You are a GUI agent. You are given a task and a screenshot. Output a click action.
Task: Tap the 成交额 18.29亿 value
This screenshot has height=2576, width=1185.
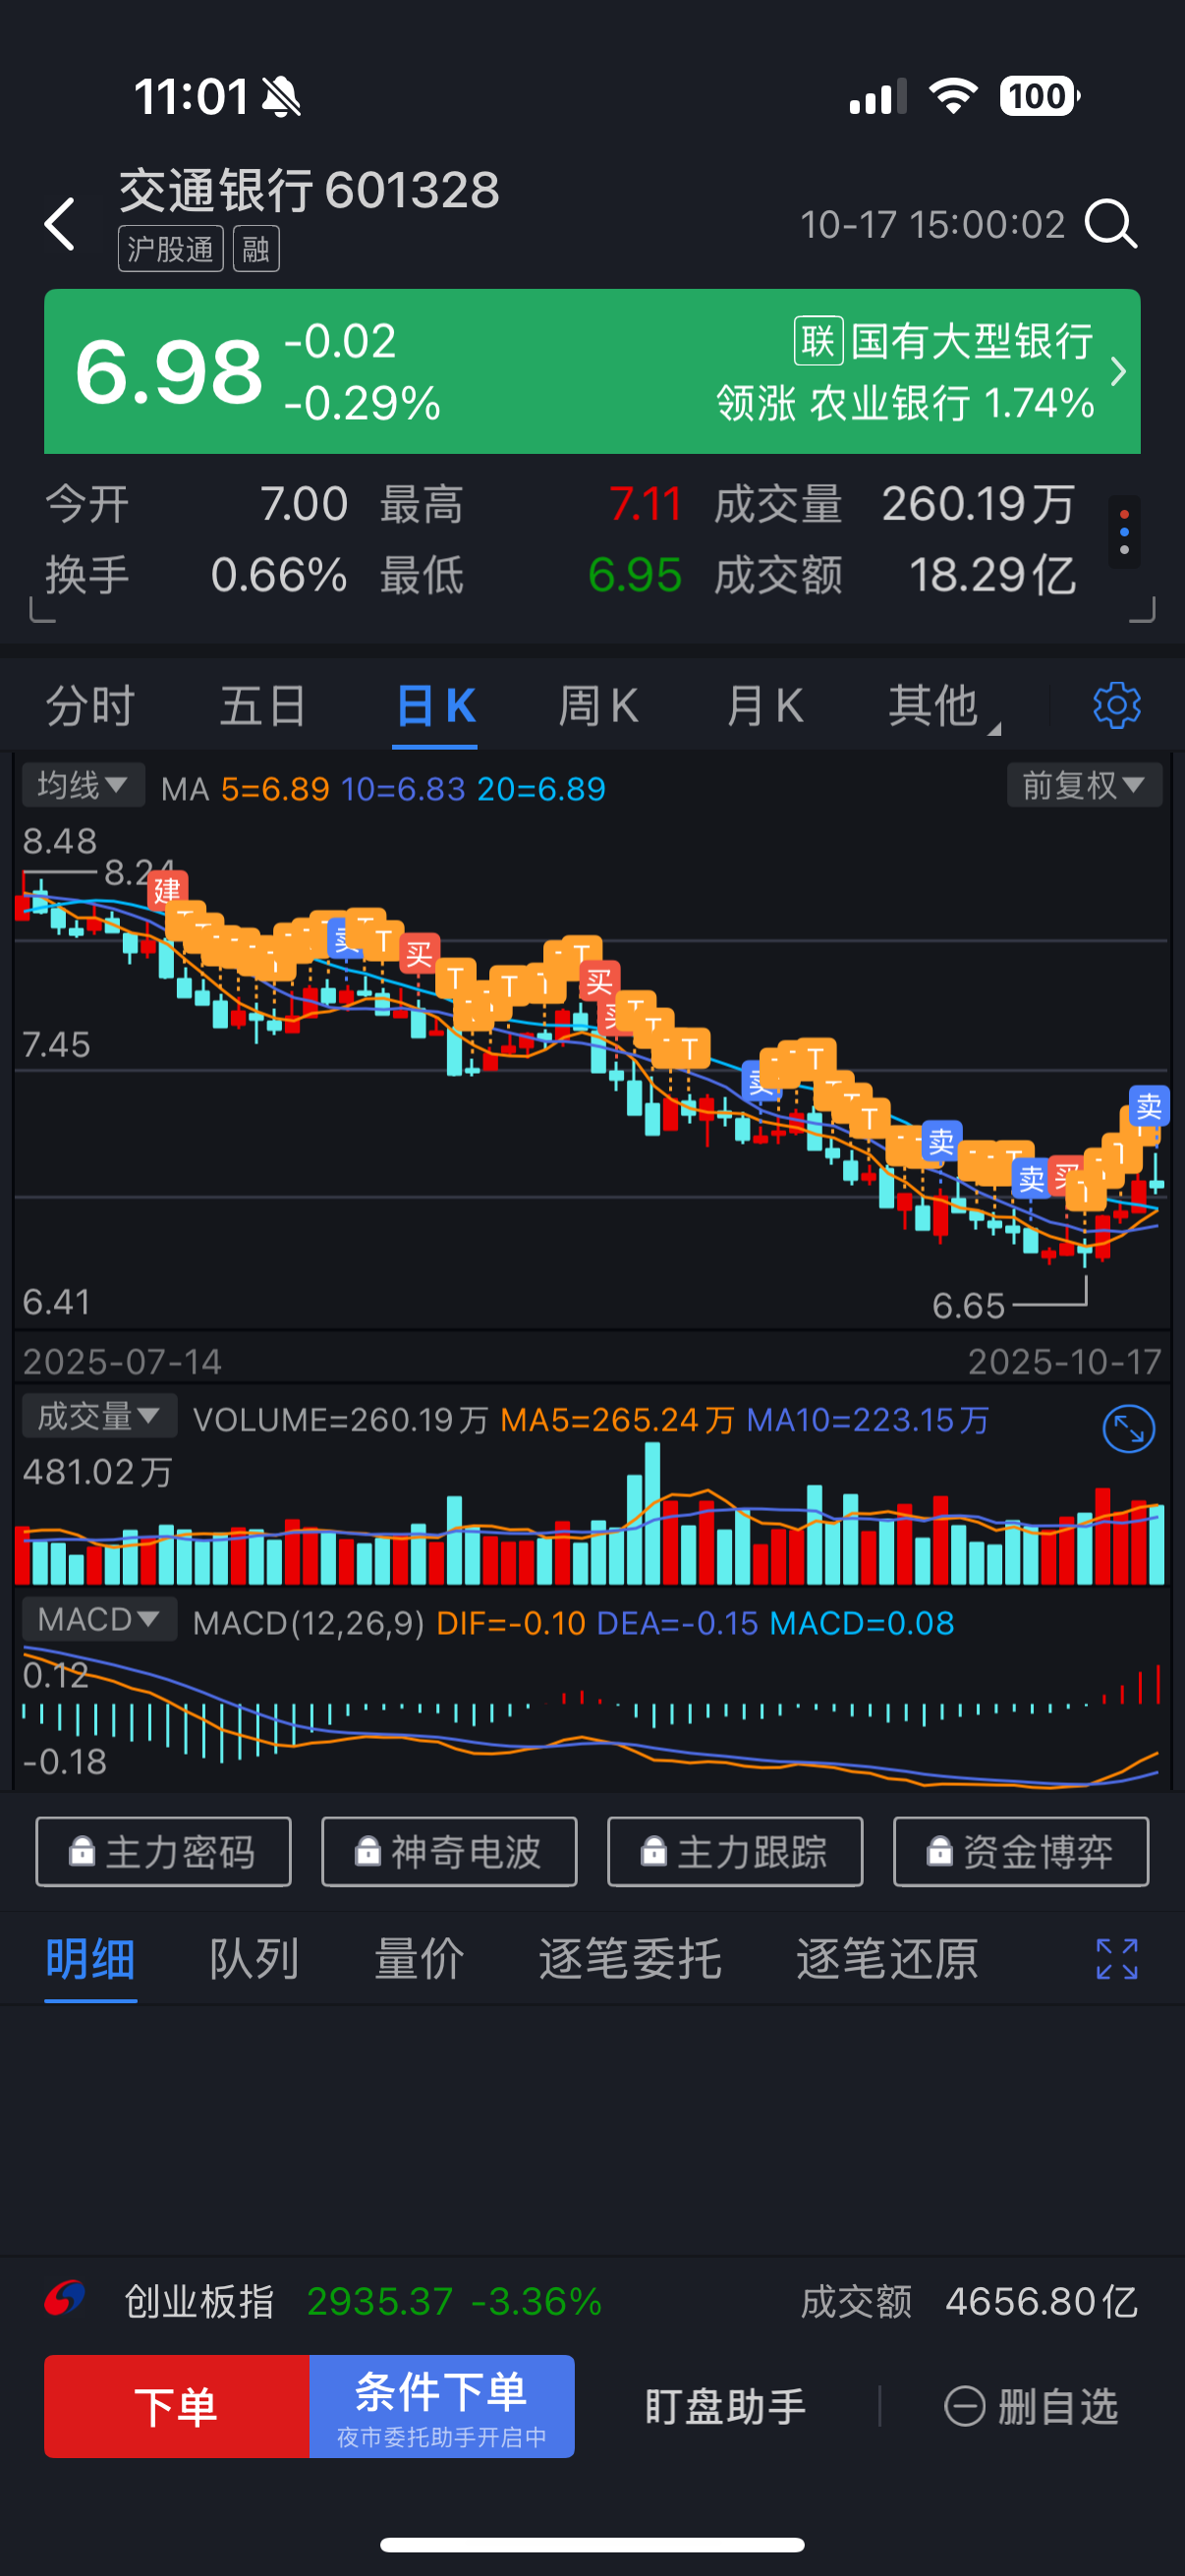pyautogui.click(x=992, y=575)
